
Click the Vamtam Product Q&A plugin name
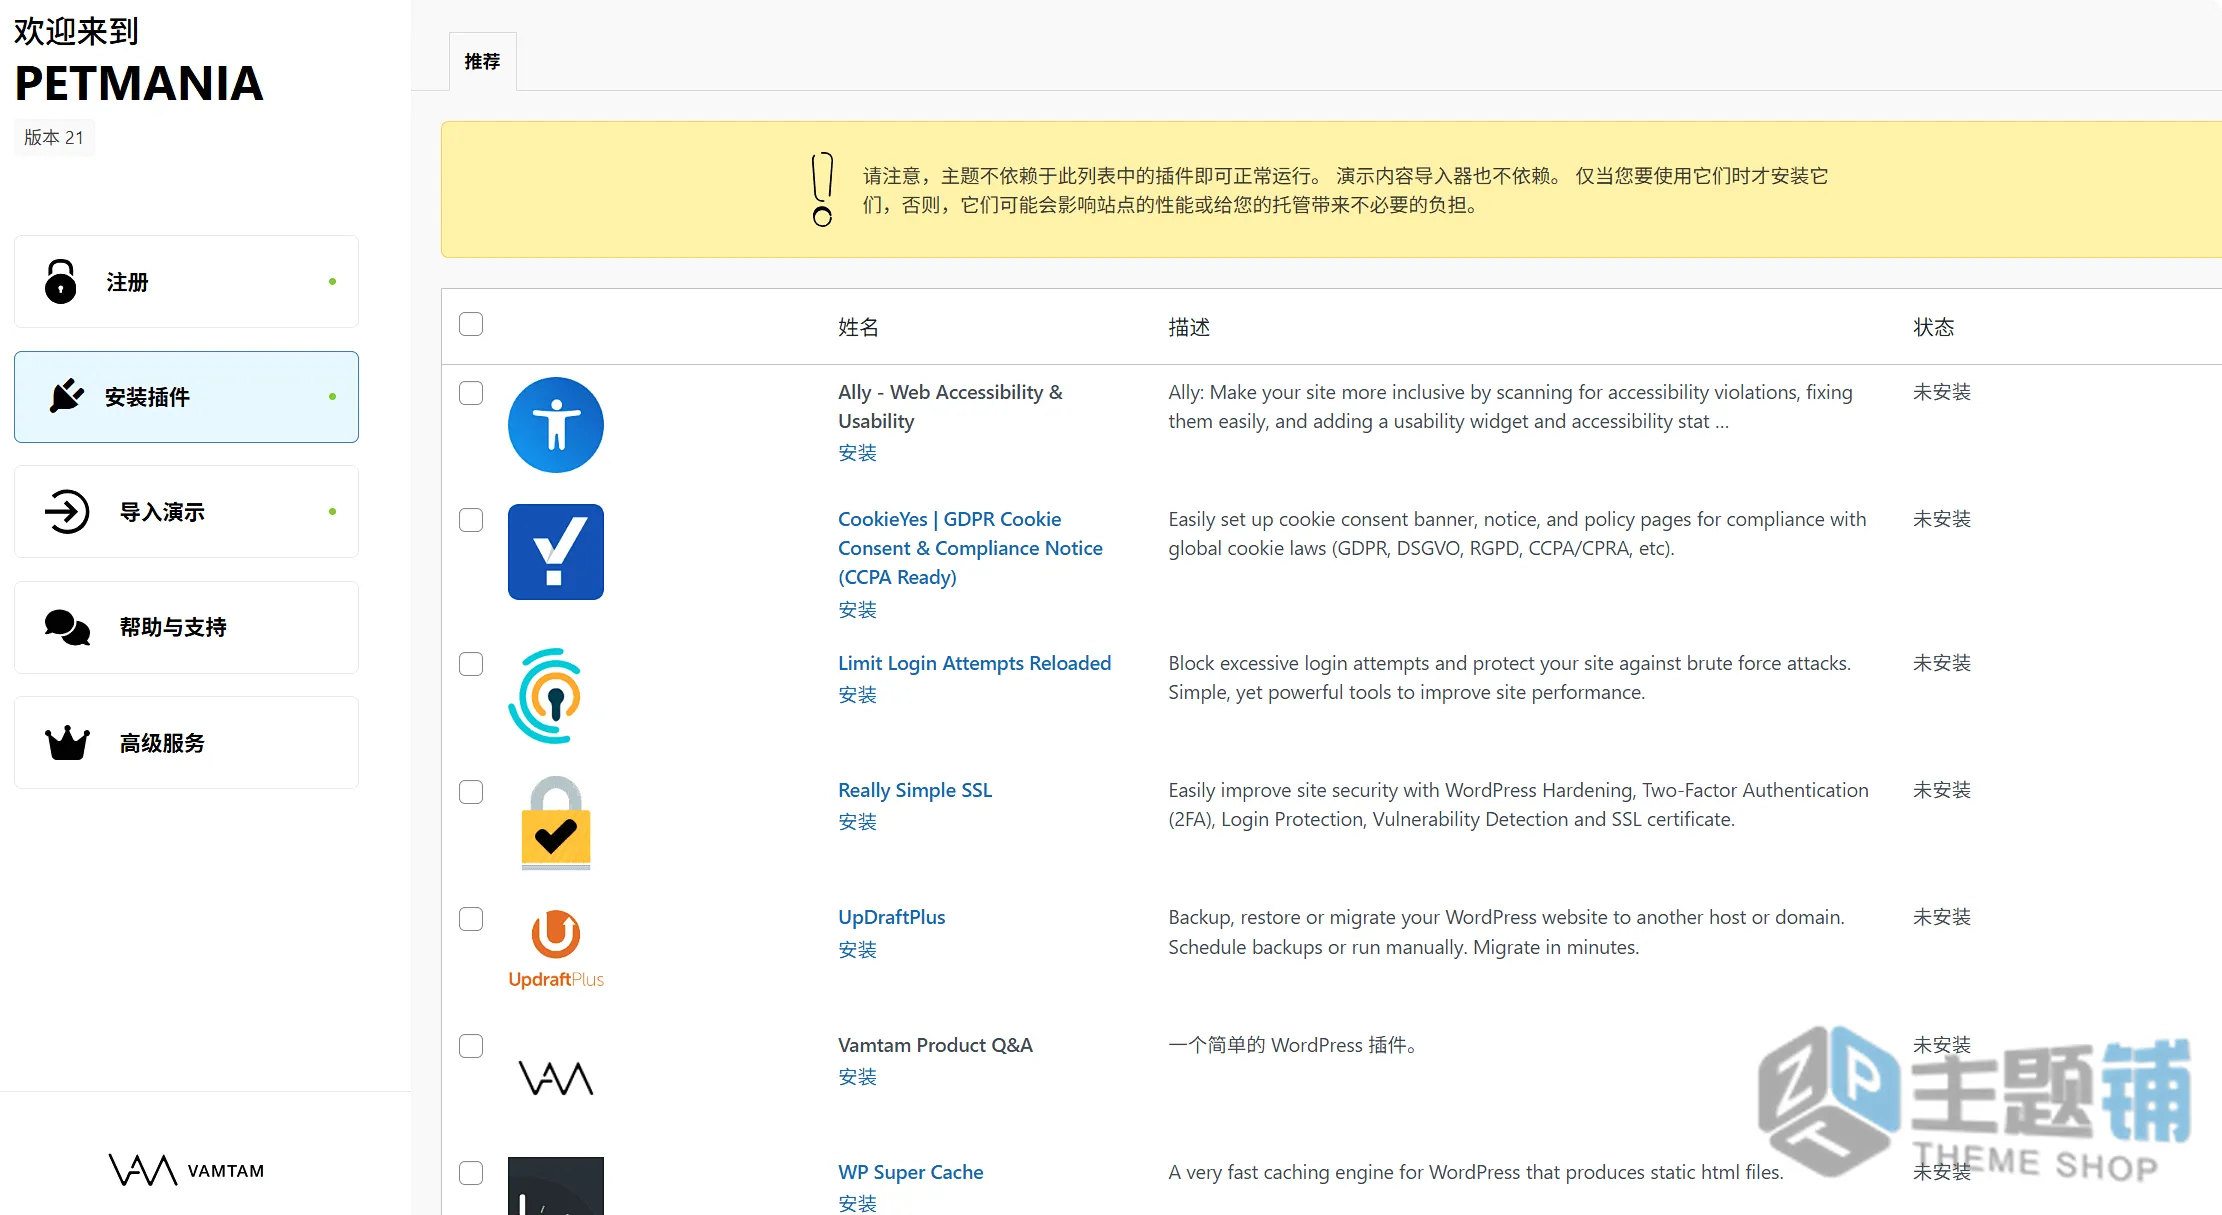pos(935,1045)
